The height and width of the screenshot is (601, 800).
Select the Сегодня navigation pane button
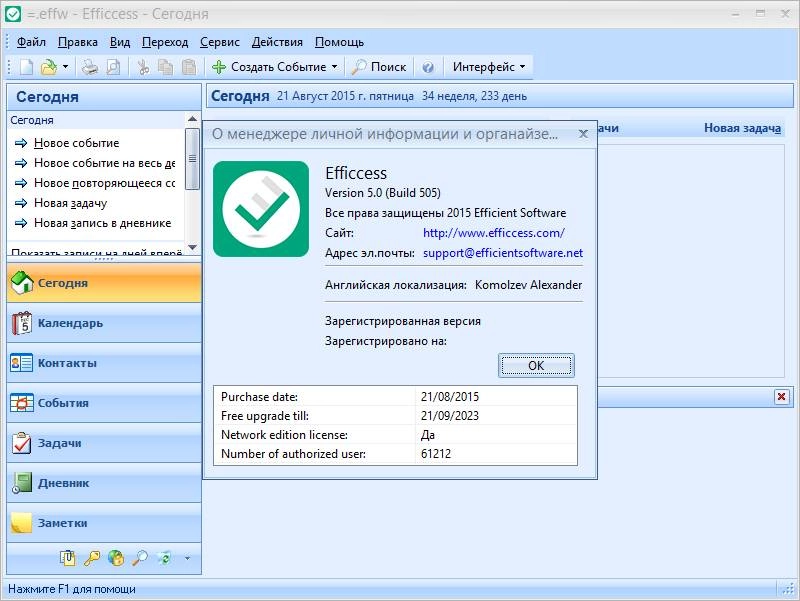(104, 283)
